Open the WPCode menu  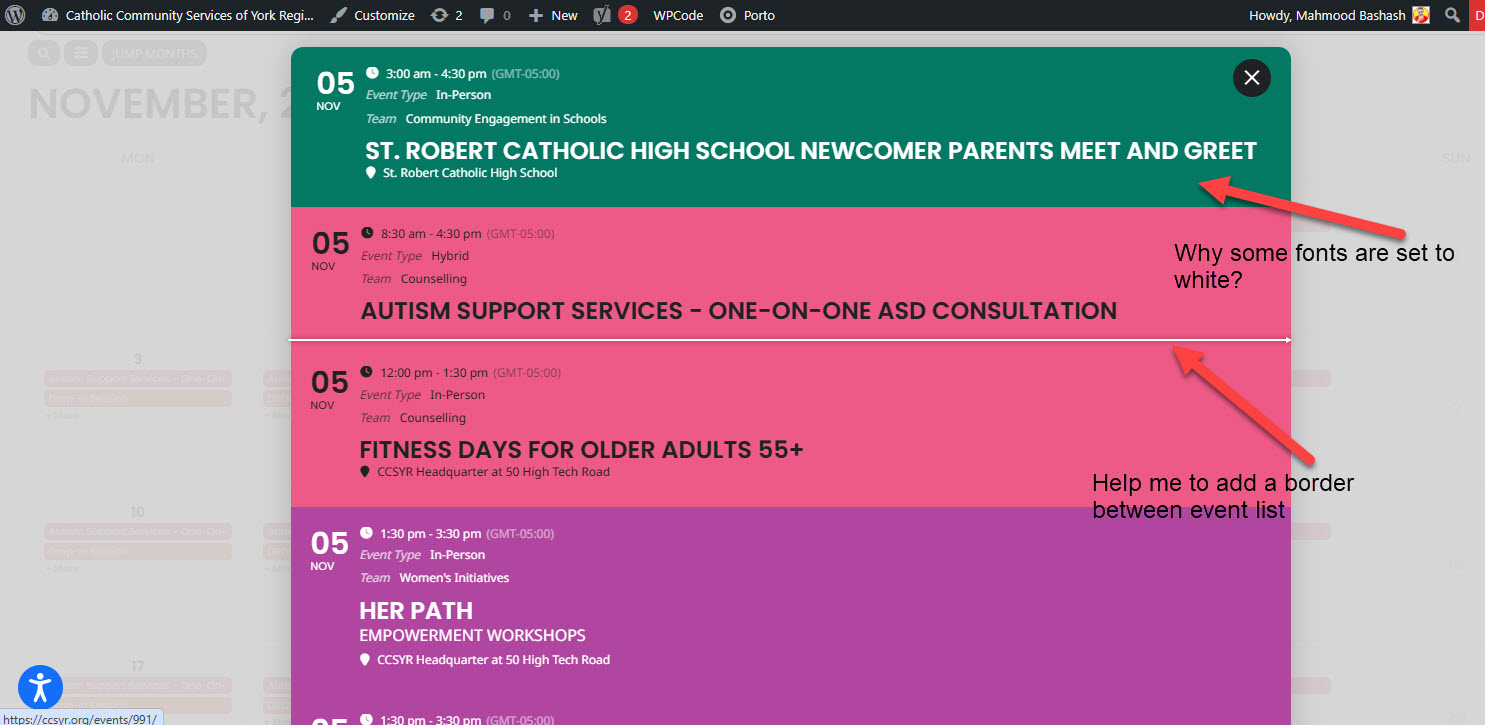(x=678, y=15)
